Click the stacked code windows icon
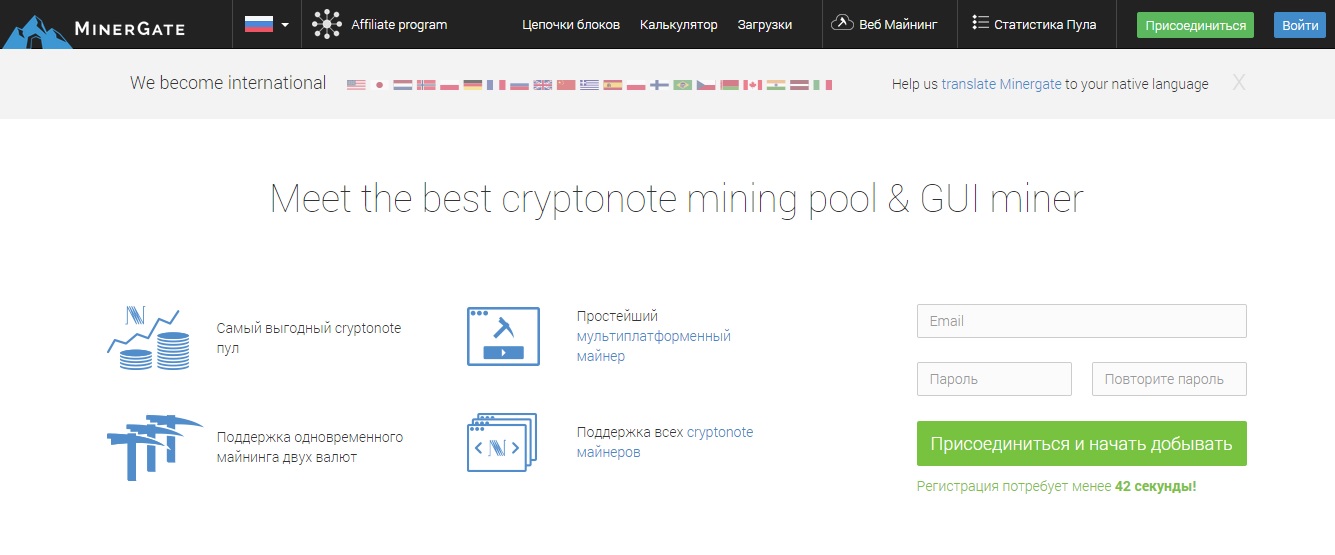This screenshot has height=555, width=1335. point(502,442)
